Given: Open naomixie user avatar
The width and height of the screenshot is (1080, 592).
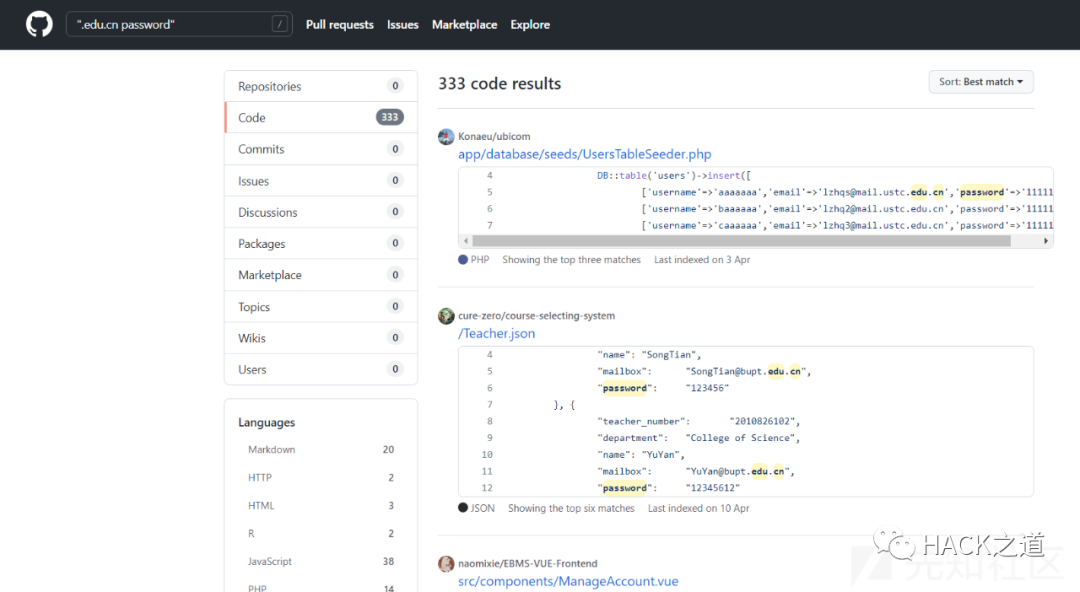Looking at the screenshot, I should click(x=446, y=564).
